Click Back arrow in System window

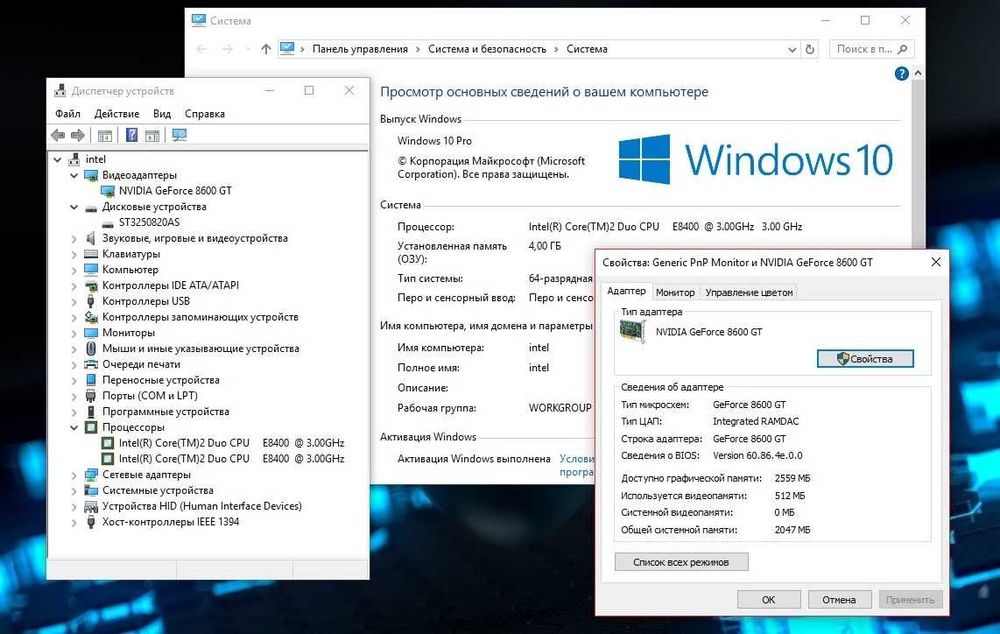(x=202, y=49)
